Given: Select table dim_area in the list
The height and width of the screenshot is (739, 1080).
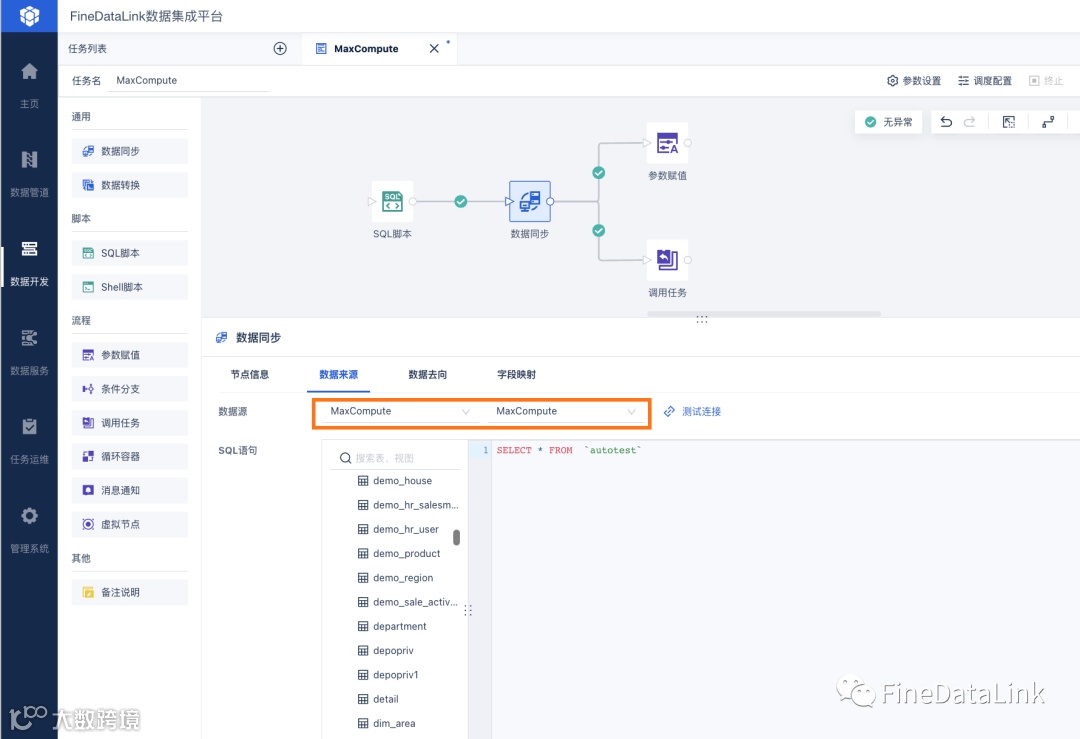Looking at the screenshot, I should (386, 723).
